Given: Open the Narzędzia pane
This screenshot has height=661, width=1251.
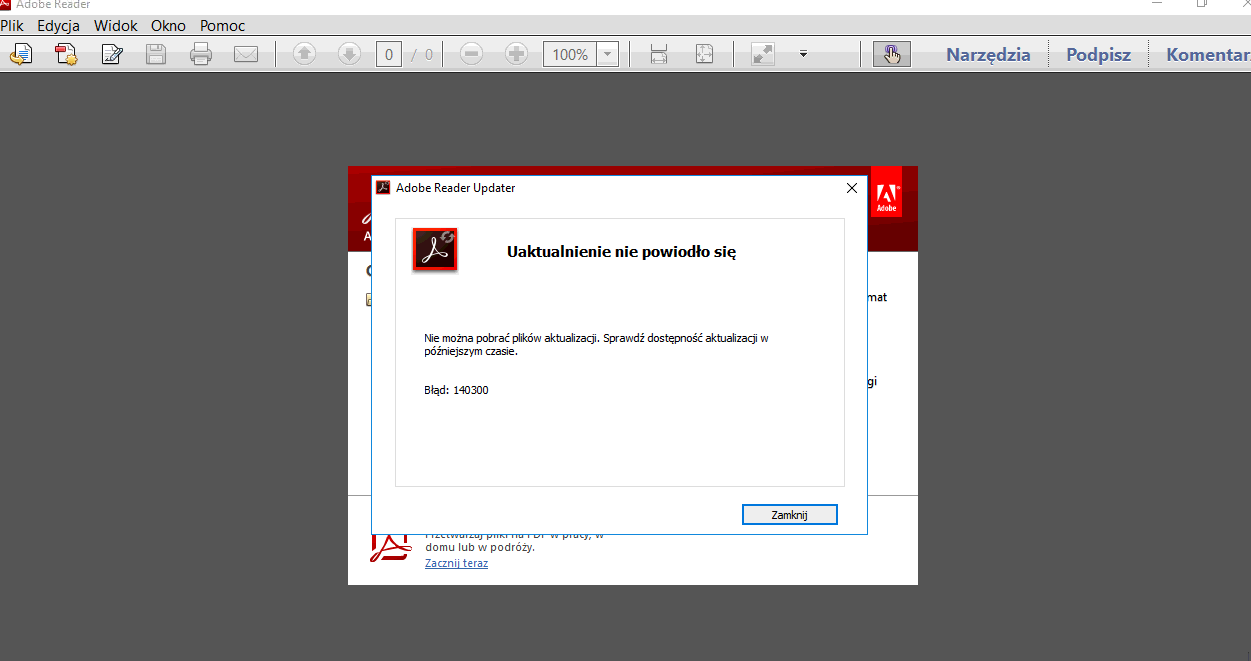Looking at the screenshot, I should pos(988,55).
